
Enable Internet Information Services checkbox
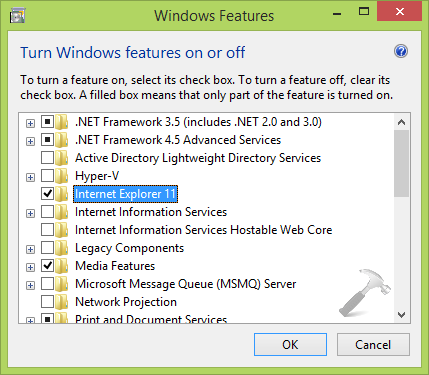click(47, 212)
